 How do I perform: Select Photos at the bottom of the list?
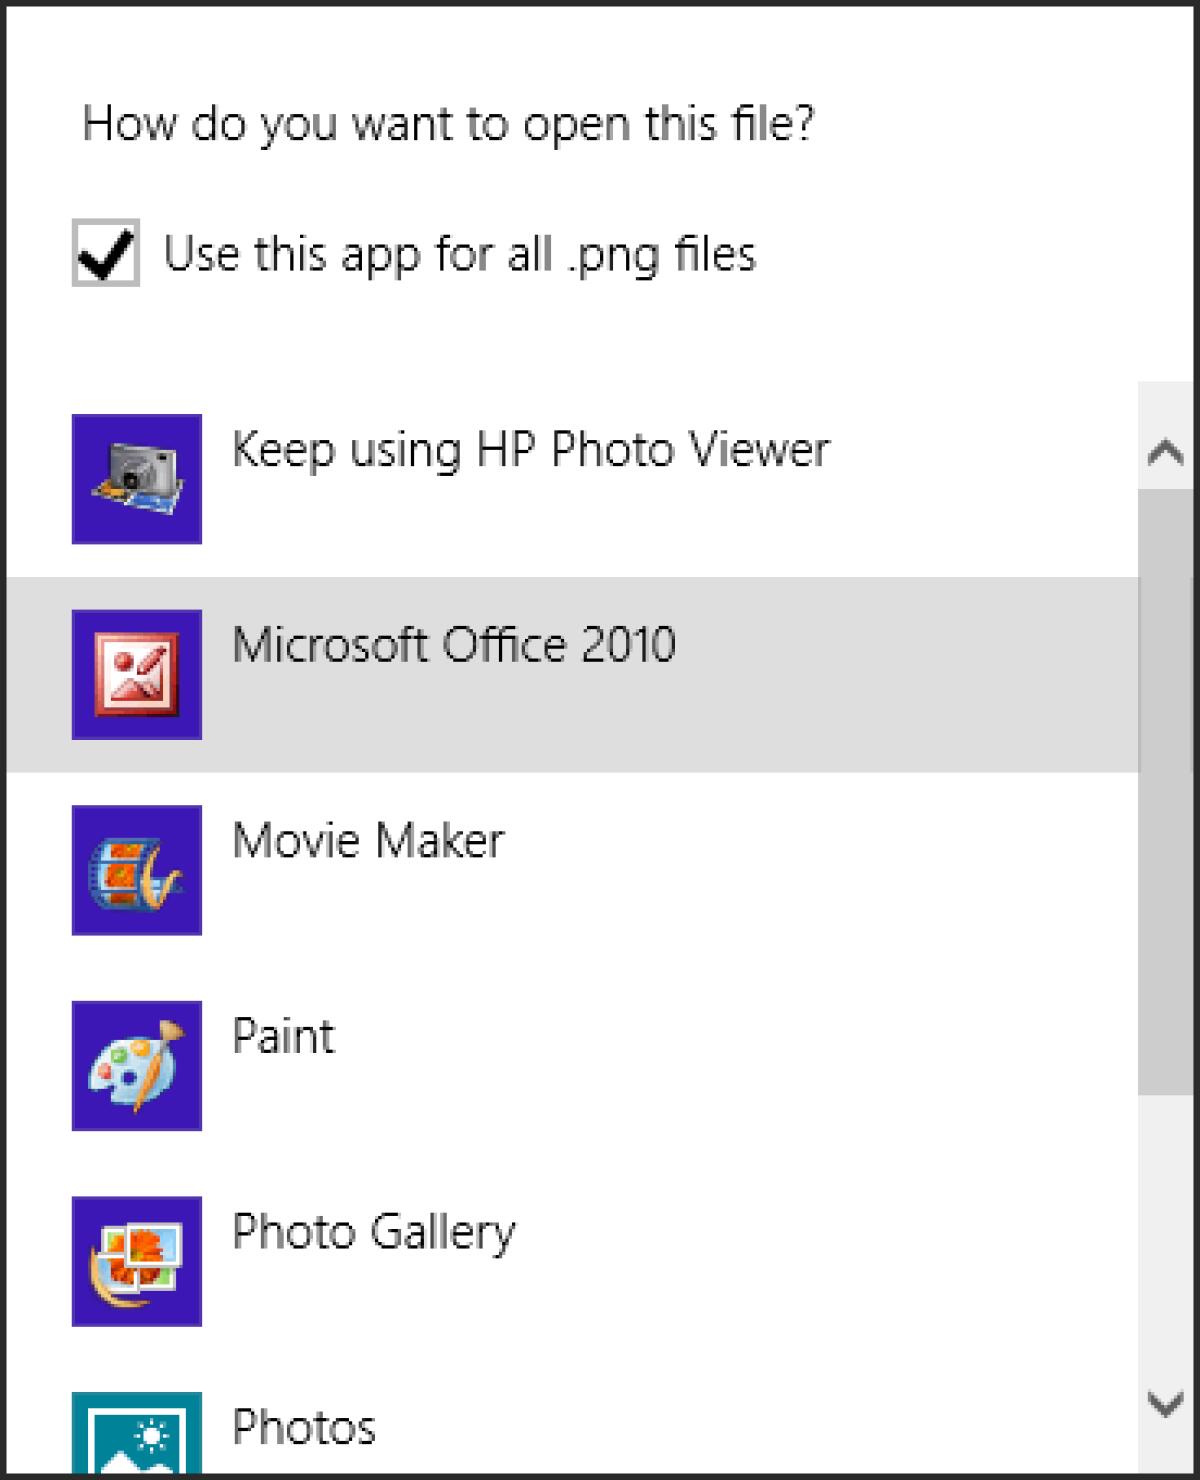click(305, 1428)
